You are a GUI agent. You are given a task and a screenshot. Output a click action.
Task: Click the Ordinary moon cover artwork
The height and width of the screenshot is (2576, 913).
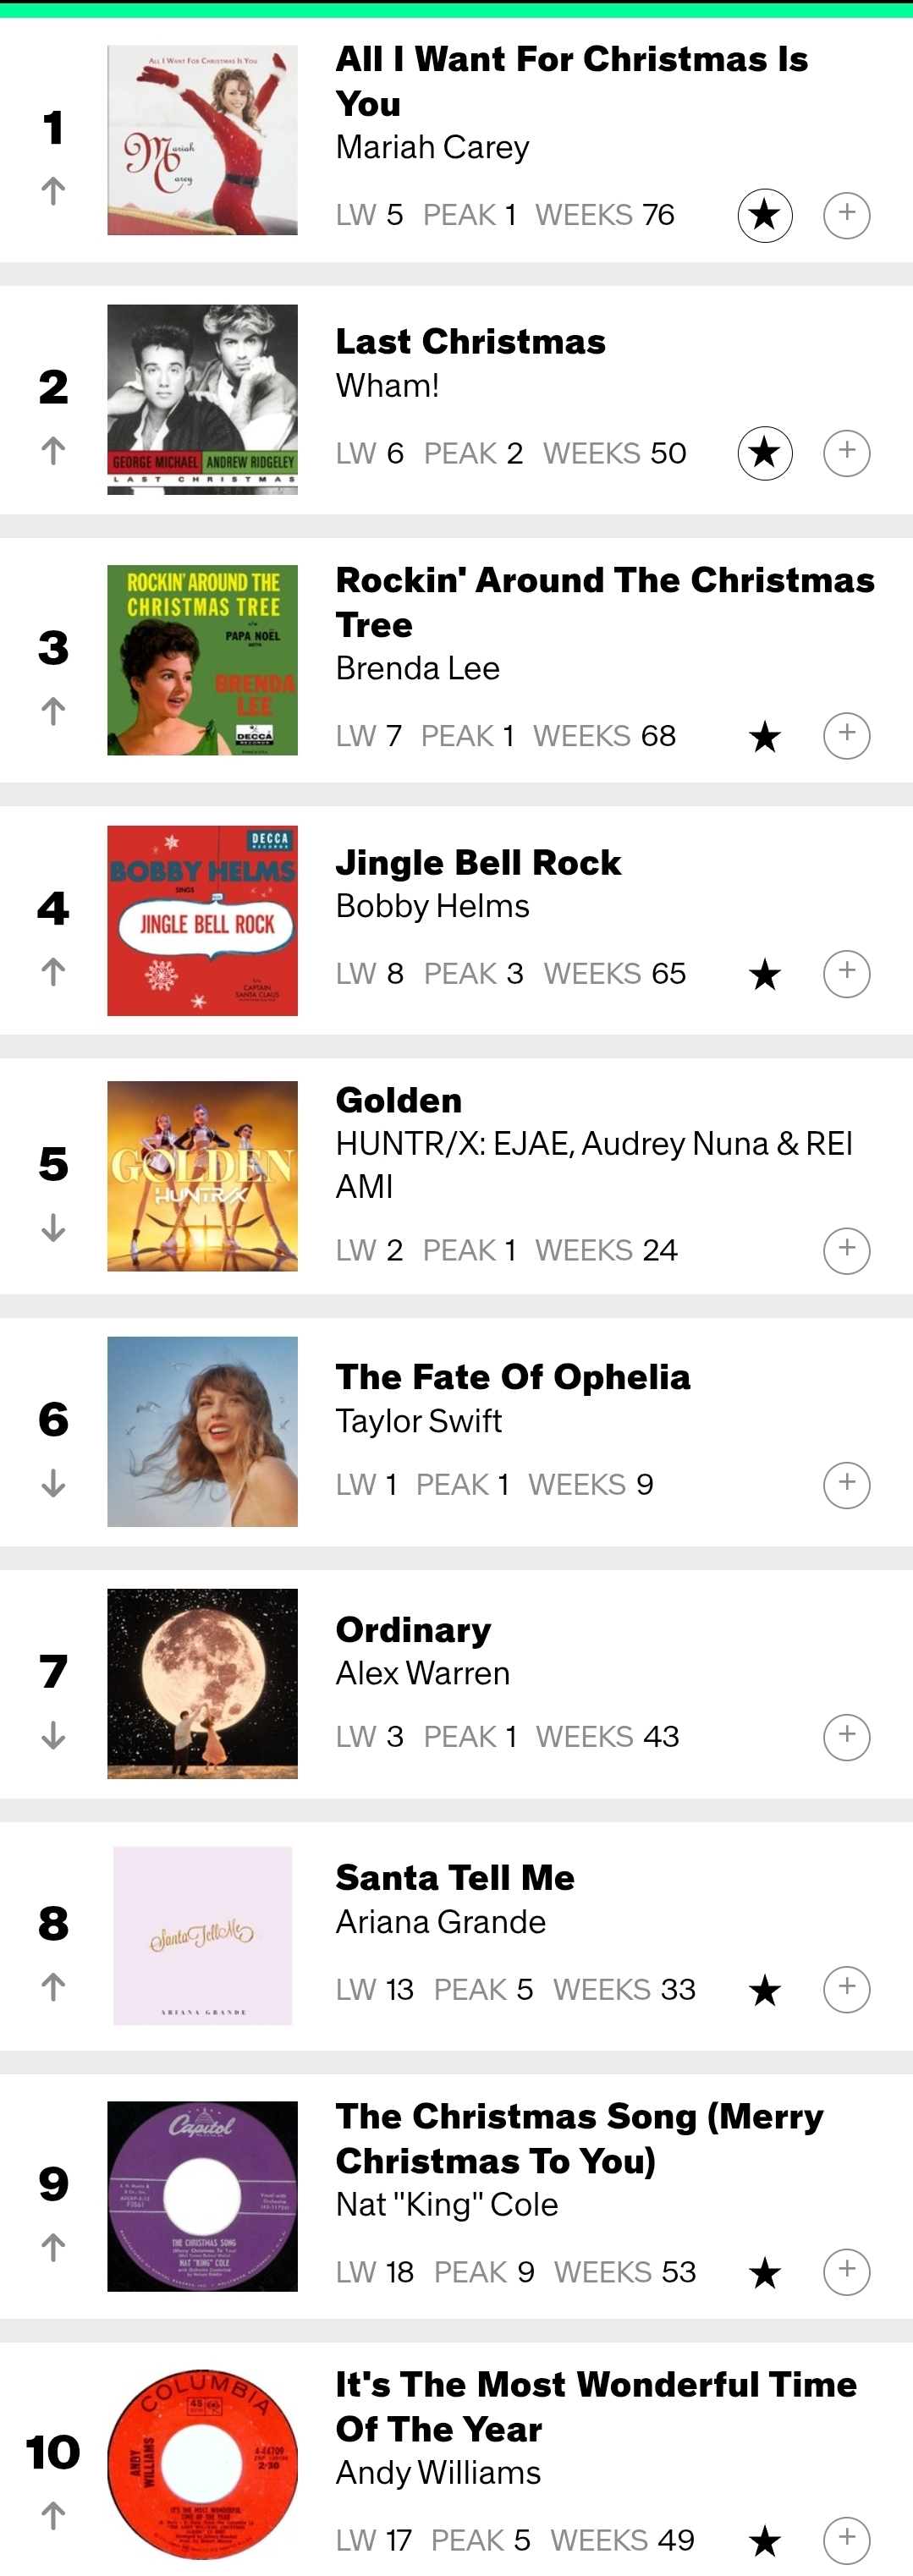(202, 1684)
